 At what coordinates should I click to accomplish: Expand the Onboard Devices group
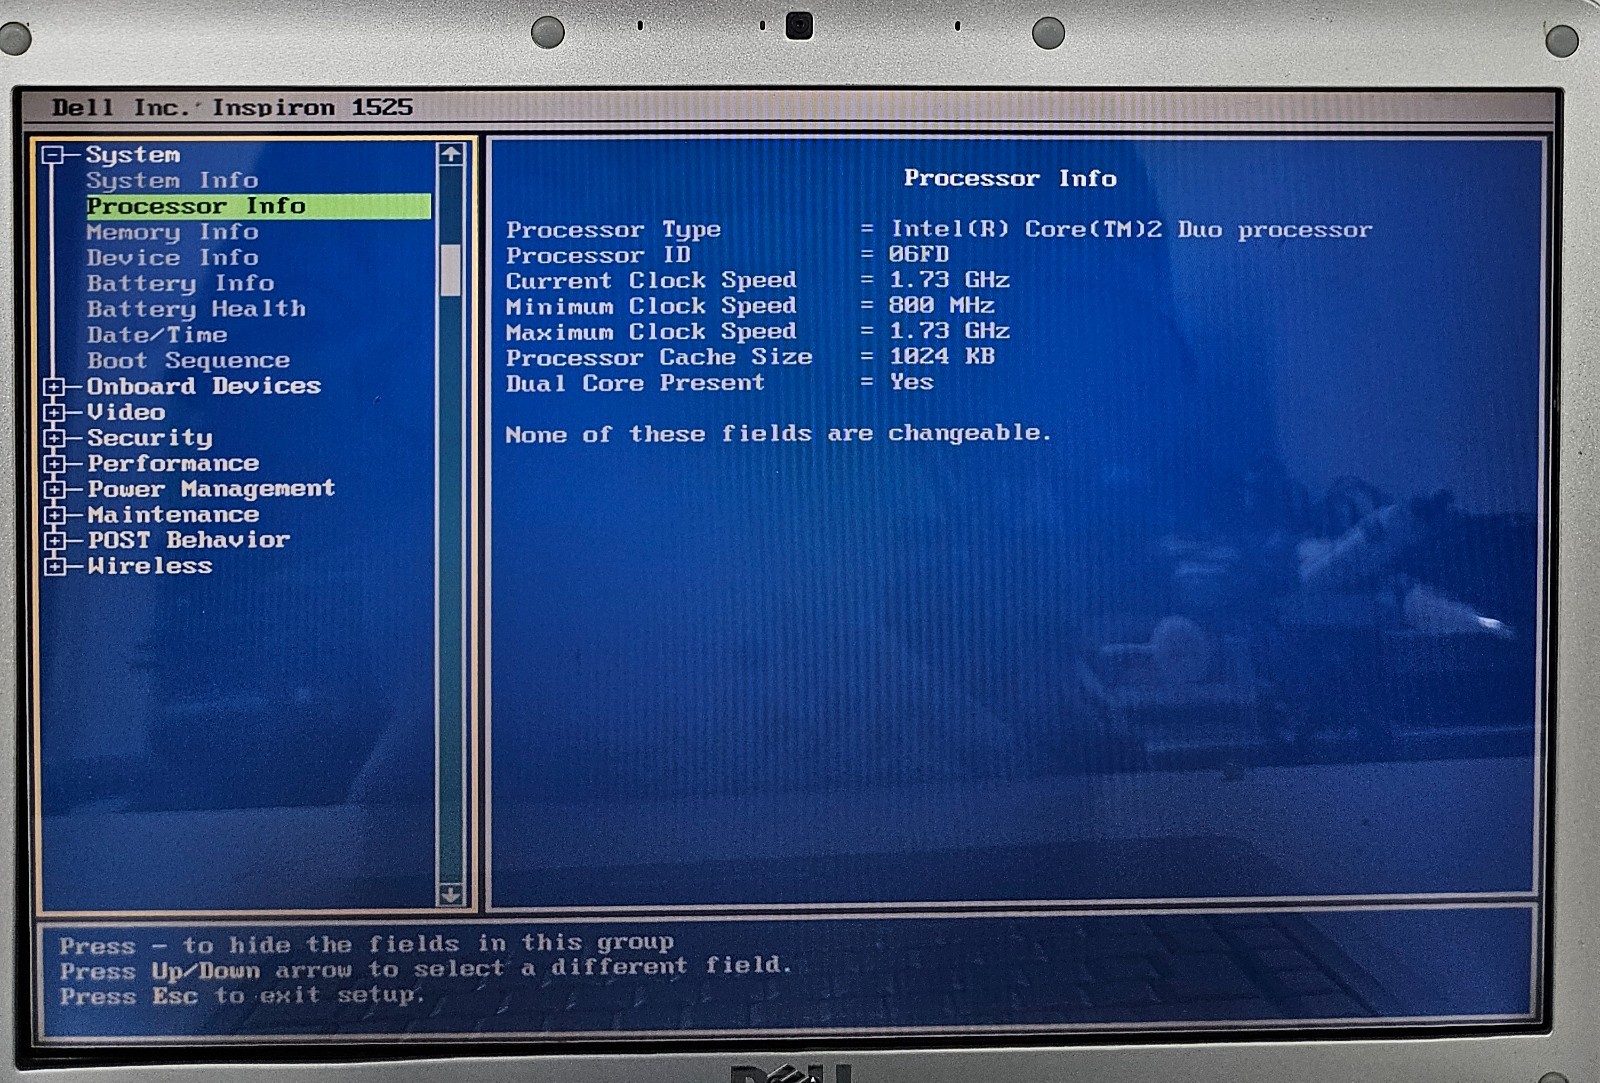pyautogui.click(x=54, y=387)
